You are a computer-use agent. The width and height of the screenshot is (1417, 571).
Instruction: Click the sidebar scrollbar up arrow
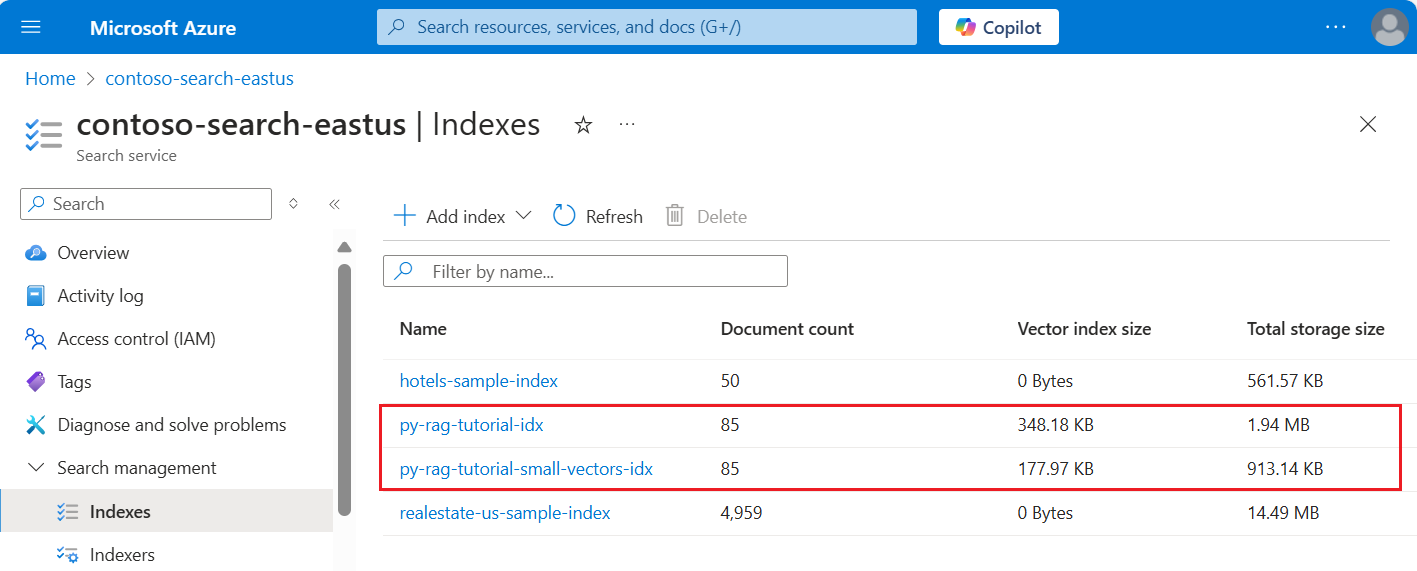pyautogui.click(x=345, y=247)
